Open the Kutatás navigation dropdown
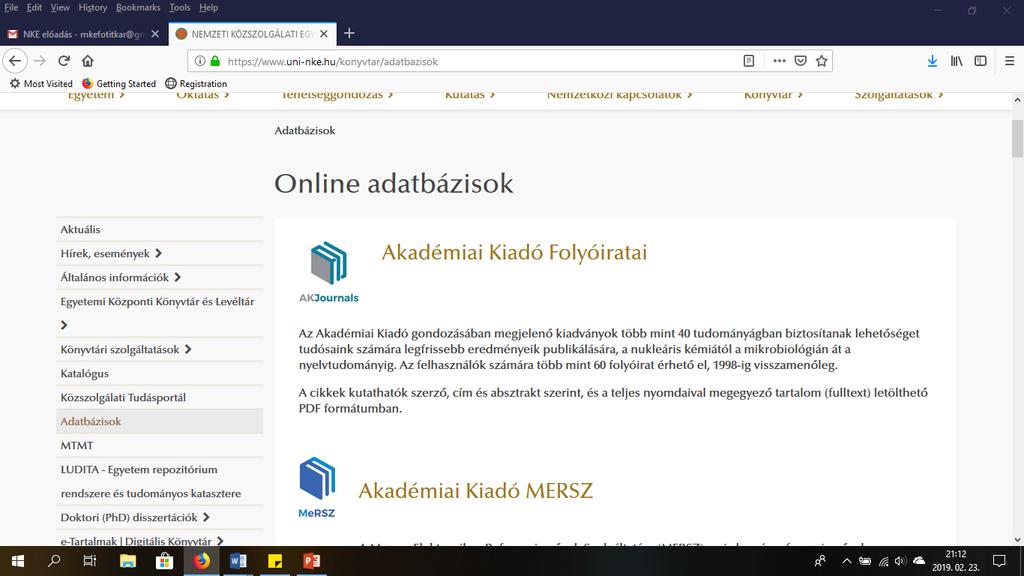Viewport: 1024px width, 576px height. click(470, 95)
